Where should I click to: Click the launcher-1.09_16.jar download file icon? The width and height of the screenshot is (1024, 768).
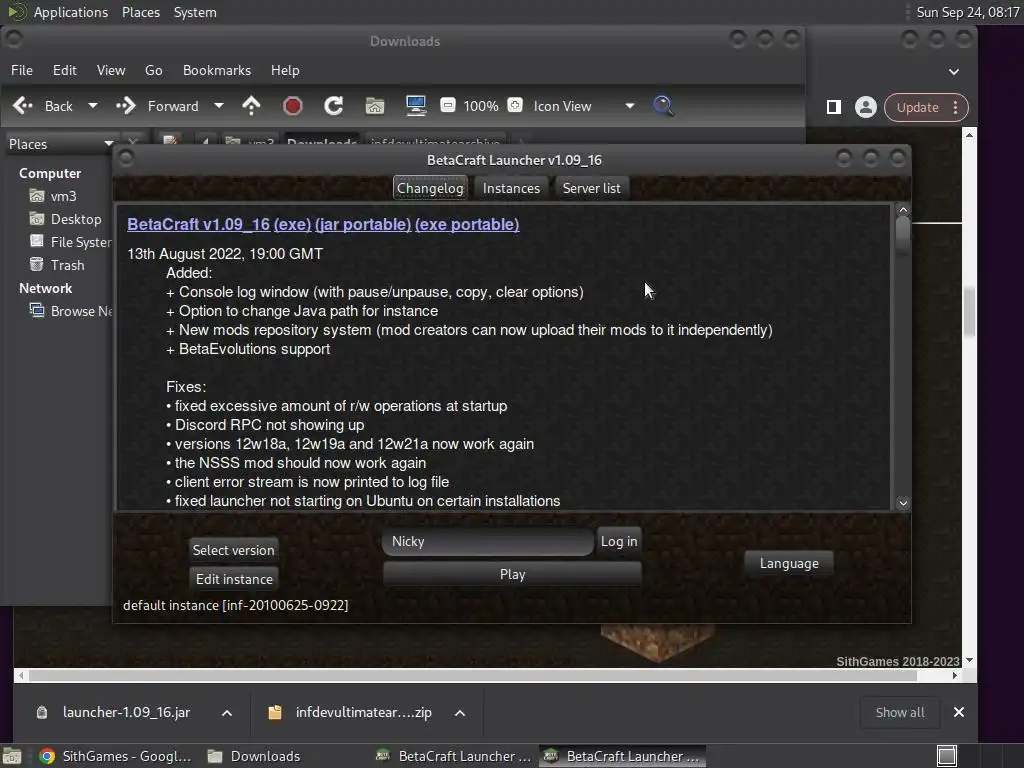click(x=42, y=712)
